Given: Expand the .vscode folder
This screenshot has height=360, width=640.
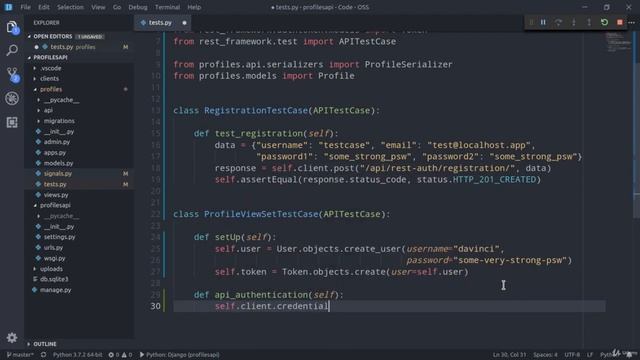Looking at the screenshot, I should click(51, 68).
